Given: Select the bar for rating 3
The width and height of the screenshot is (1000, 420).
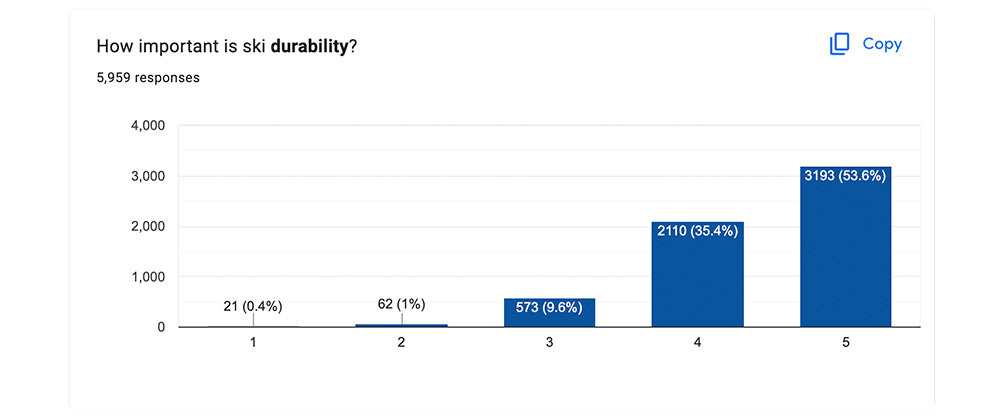Looking at the screenshot, I should (x=549, y=312).
